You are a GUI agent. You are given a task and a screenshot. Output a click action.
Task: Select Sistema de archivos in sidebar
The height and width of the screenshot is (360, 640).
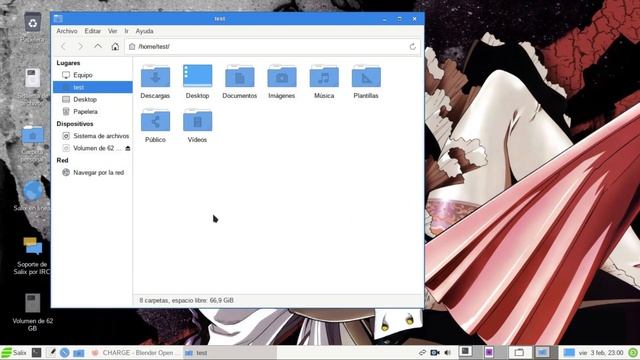(x=93, y=136)
